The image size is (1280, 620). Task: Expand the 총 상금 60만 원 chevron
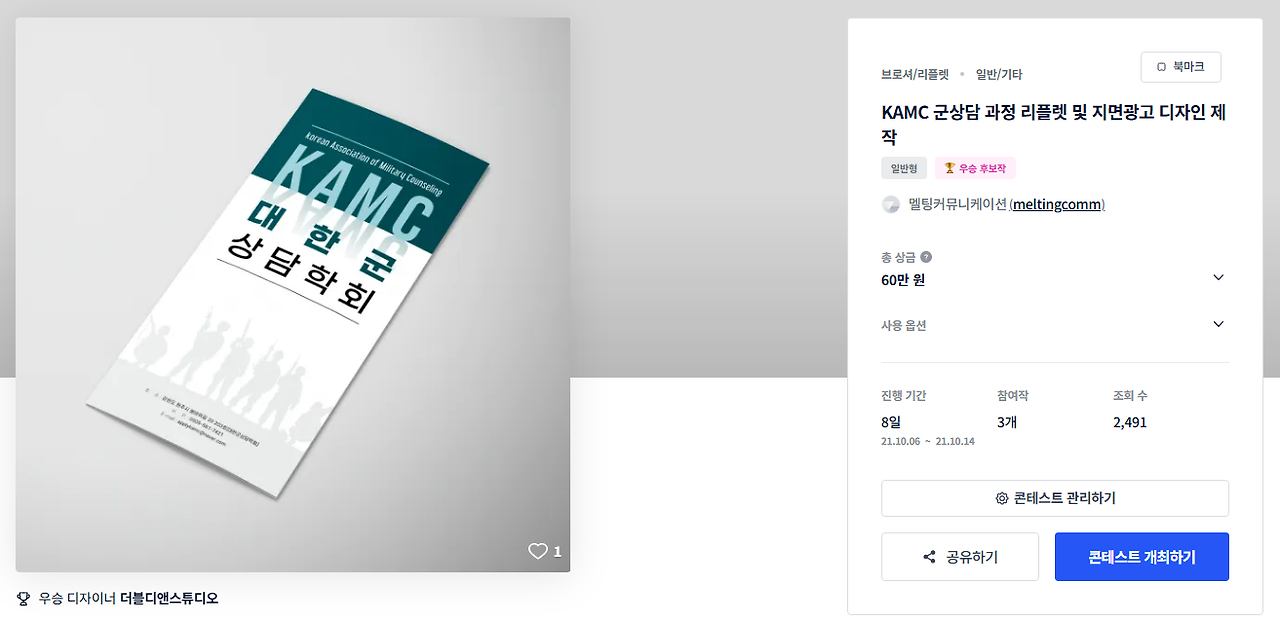click(x=1218, y=277)
